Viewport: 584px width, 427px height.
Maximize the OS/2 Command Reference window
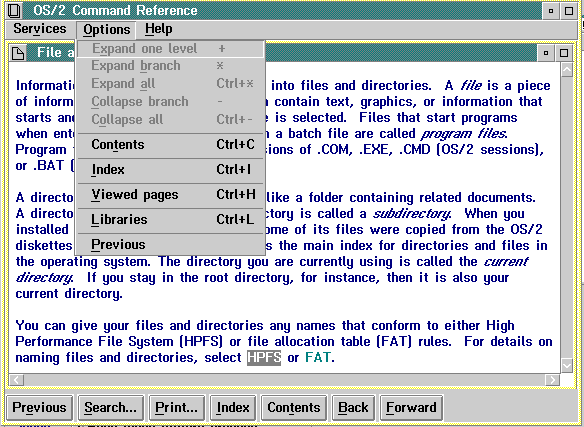569,10
